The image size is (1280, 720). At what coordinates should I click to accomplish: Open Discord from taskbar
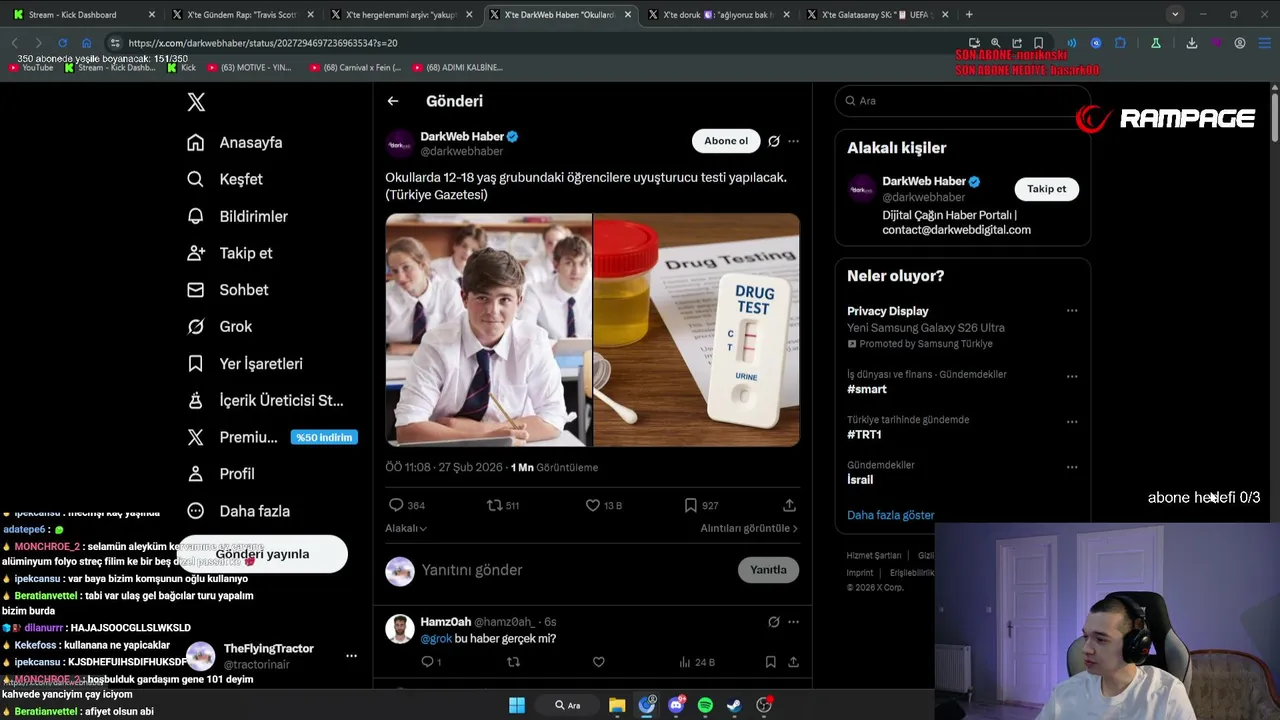[x=676, y=705]
